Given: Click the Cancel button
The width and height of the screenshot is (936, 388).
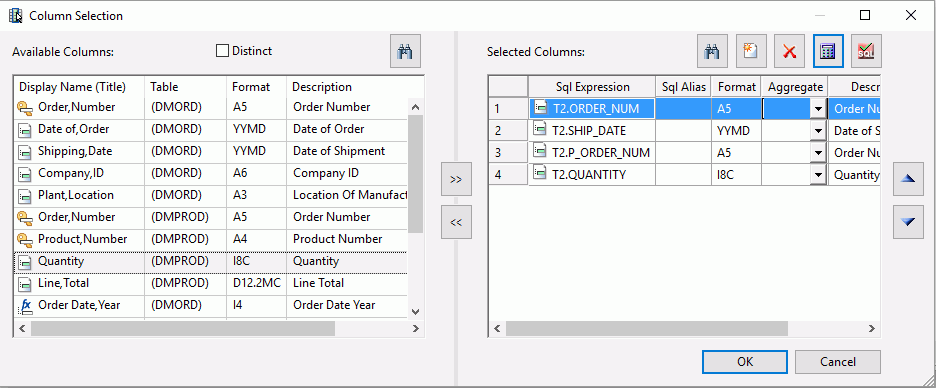Looking at the screenshot, I should pyautogui.click(x=838, y=362).
